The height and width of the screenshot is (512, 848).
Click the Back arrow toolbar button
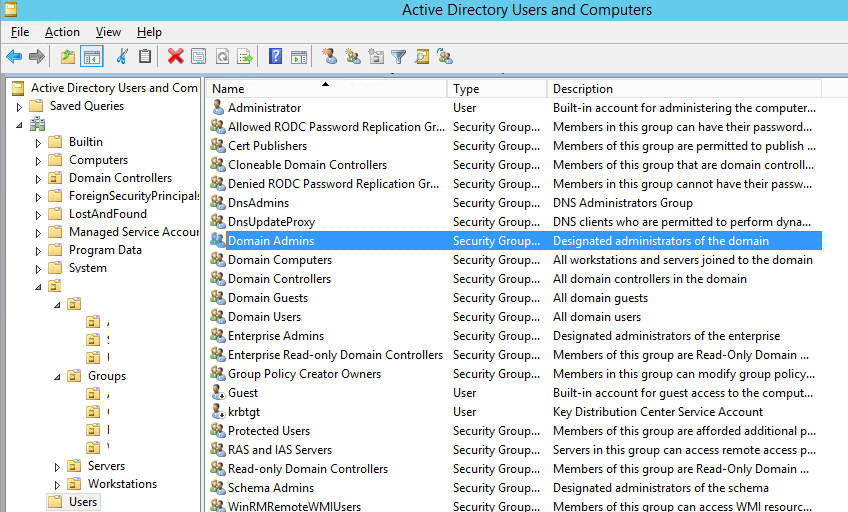[x=14, y=57]
